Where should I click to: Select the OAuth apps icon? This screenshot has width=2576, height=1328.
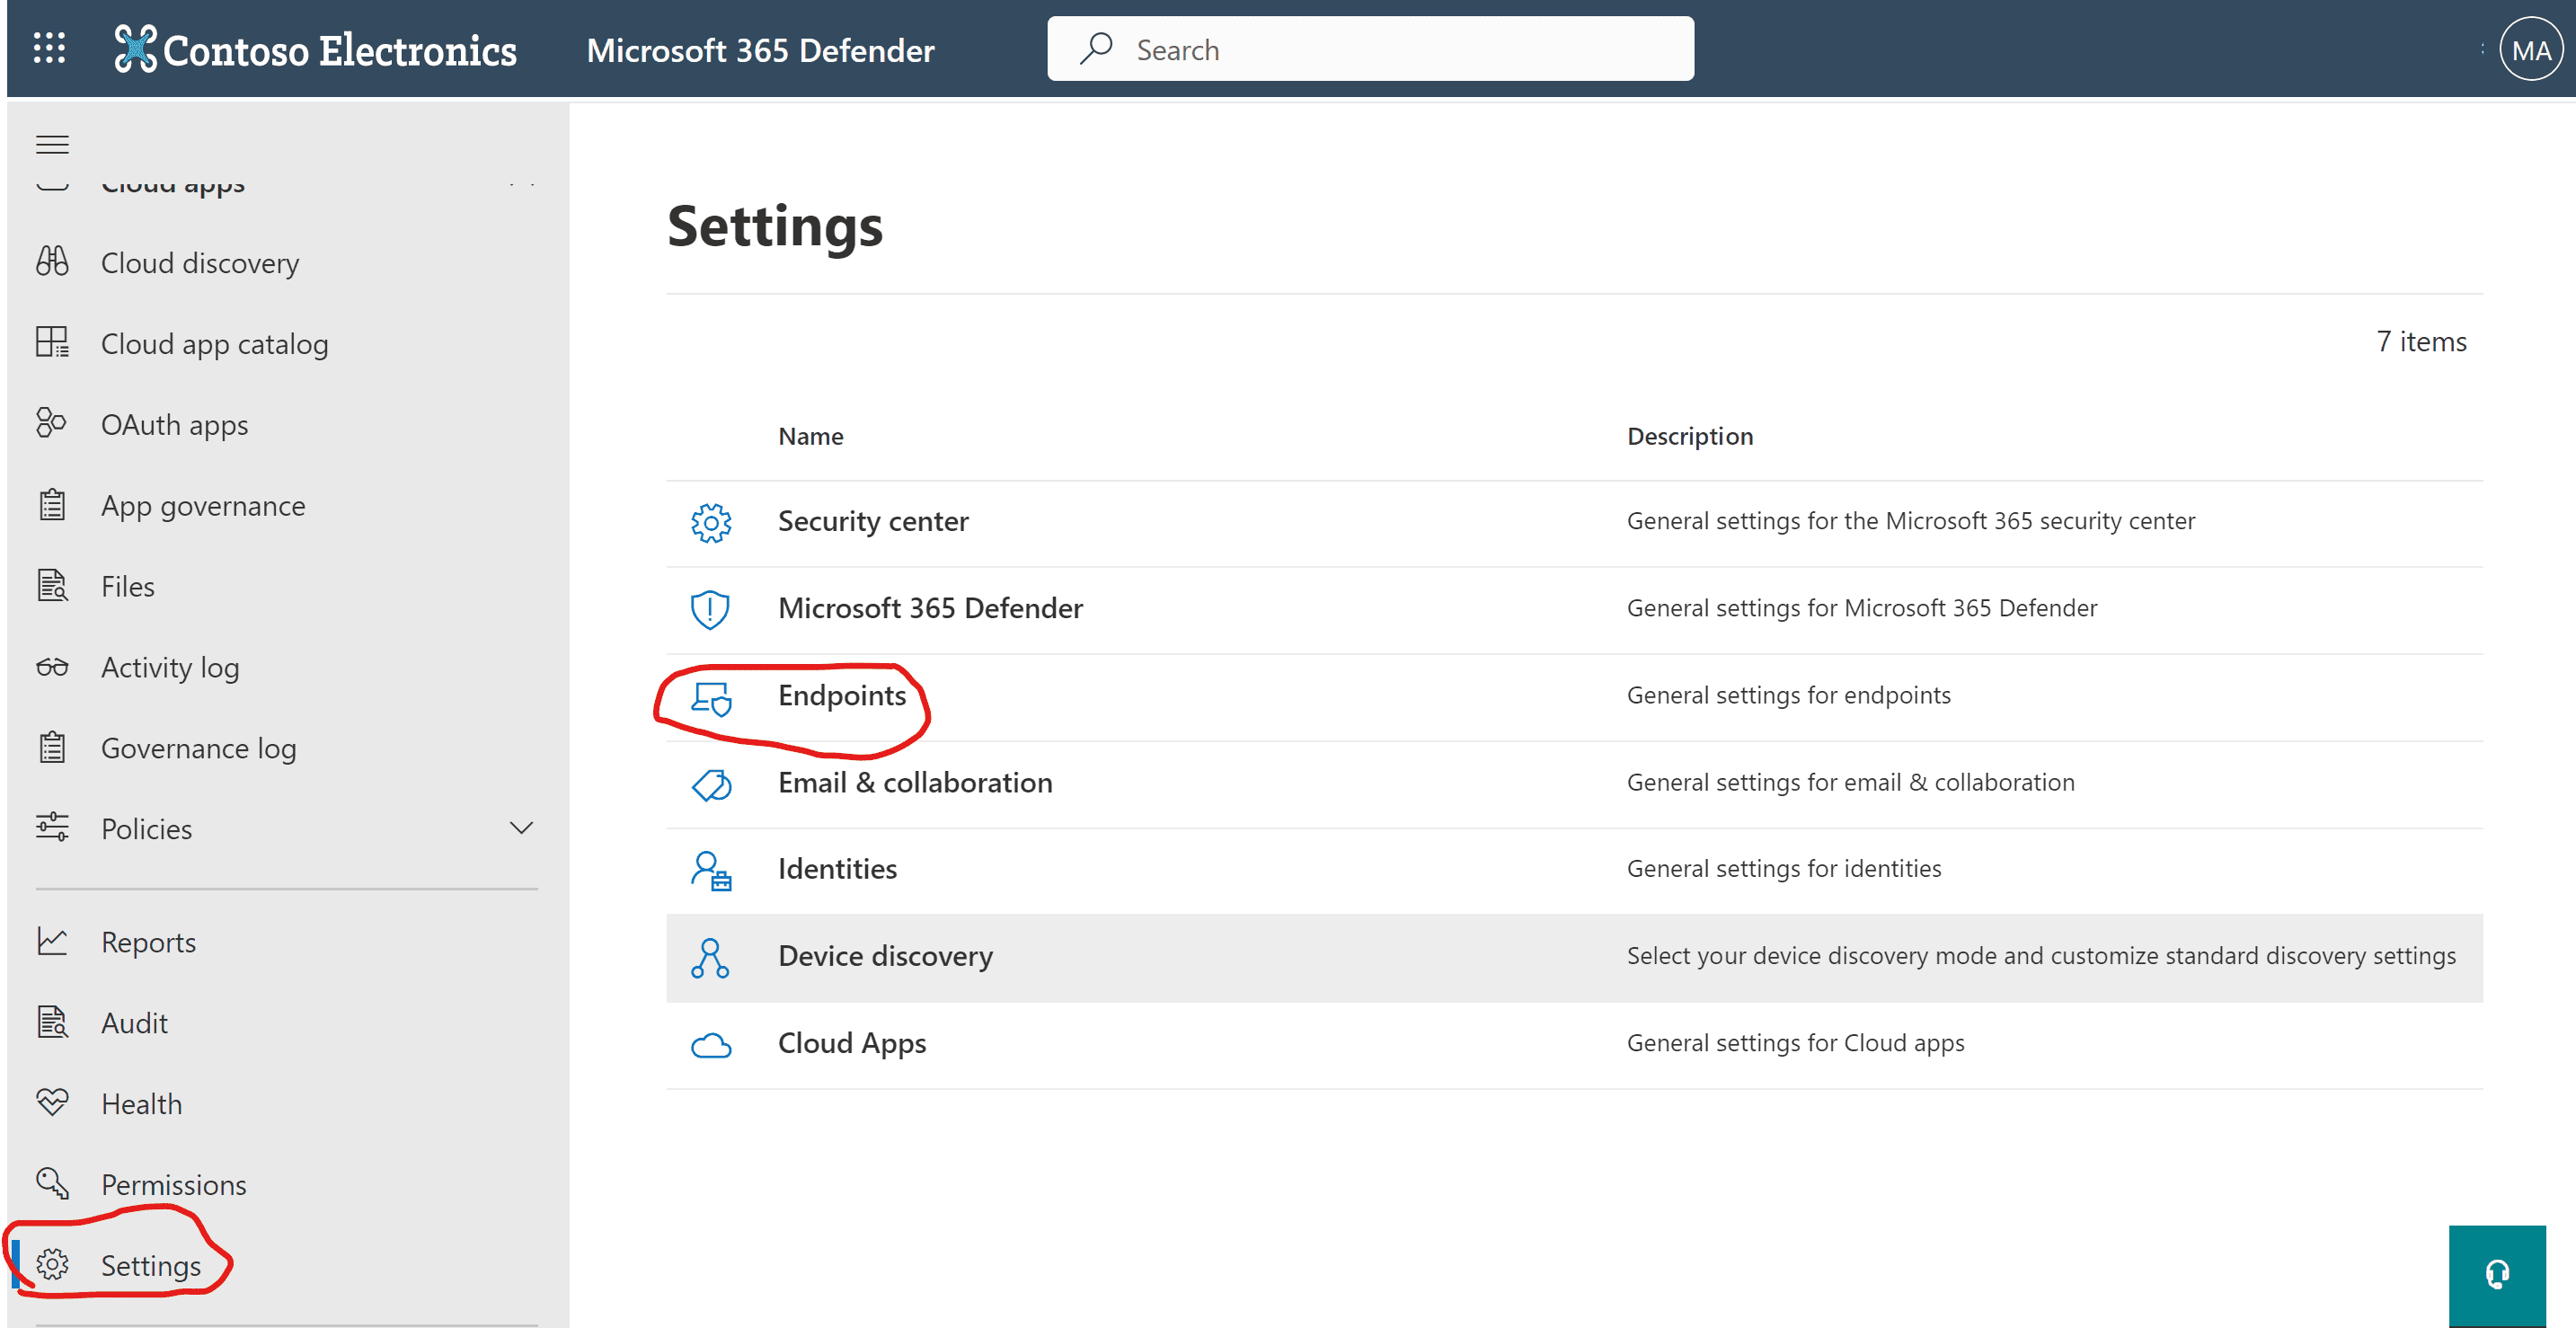click(x=52, y=423)
